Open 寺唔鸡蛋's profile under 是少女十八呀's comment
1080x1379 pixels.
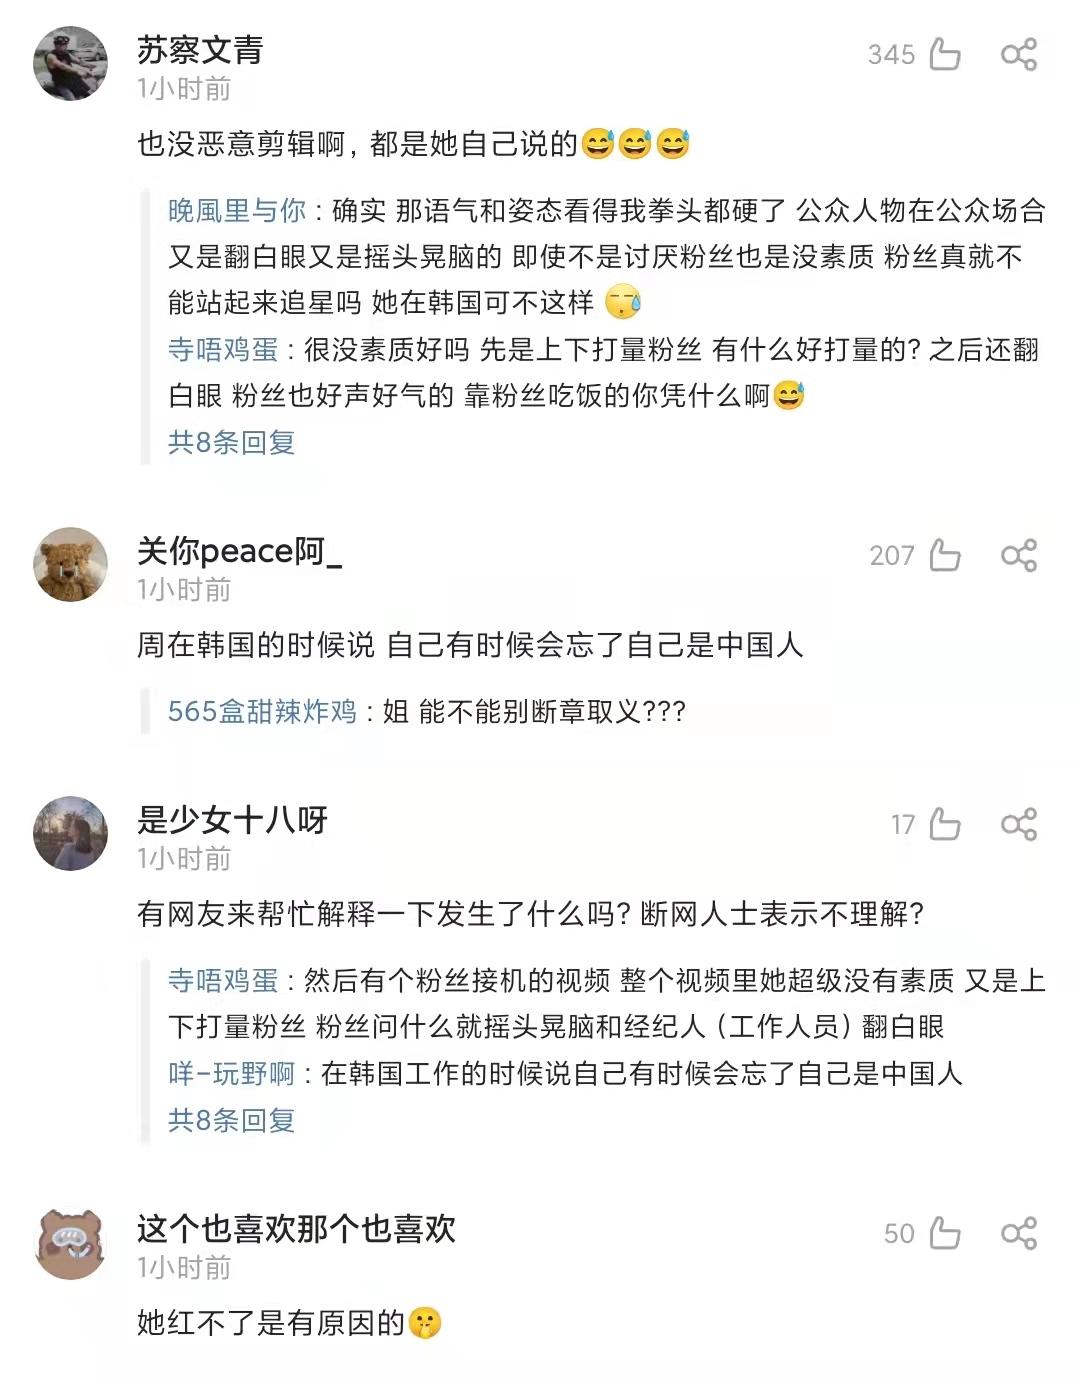(222, 980)
